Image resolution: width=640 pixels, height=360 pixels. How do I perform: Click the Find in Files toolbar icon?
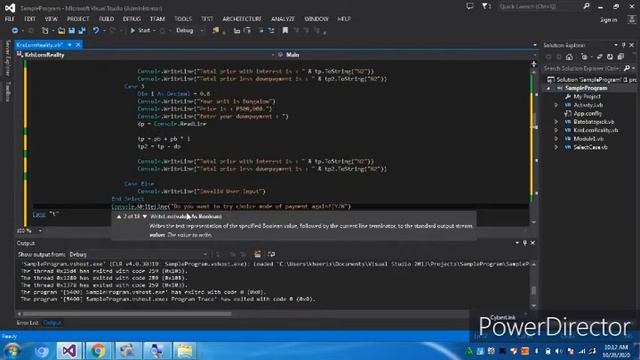[x=216, y=31]
